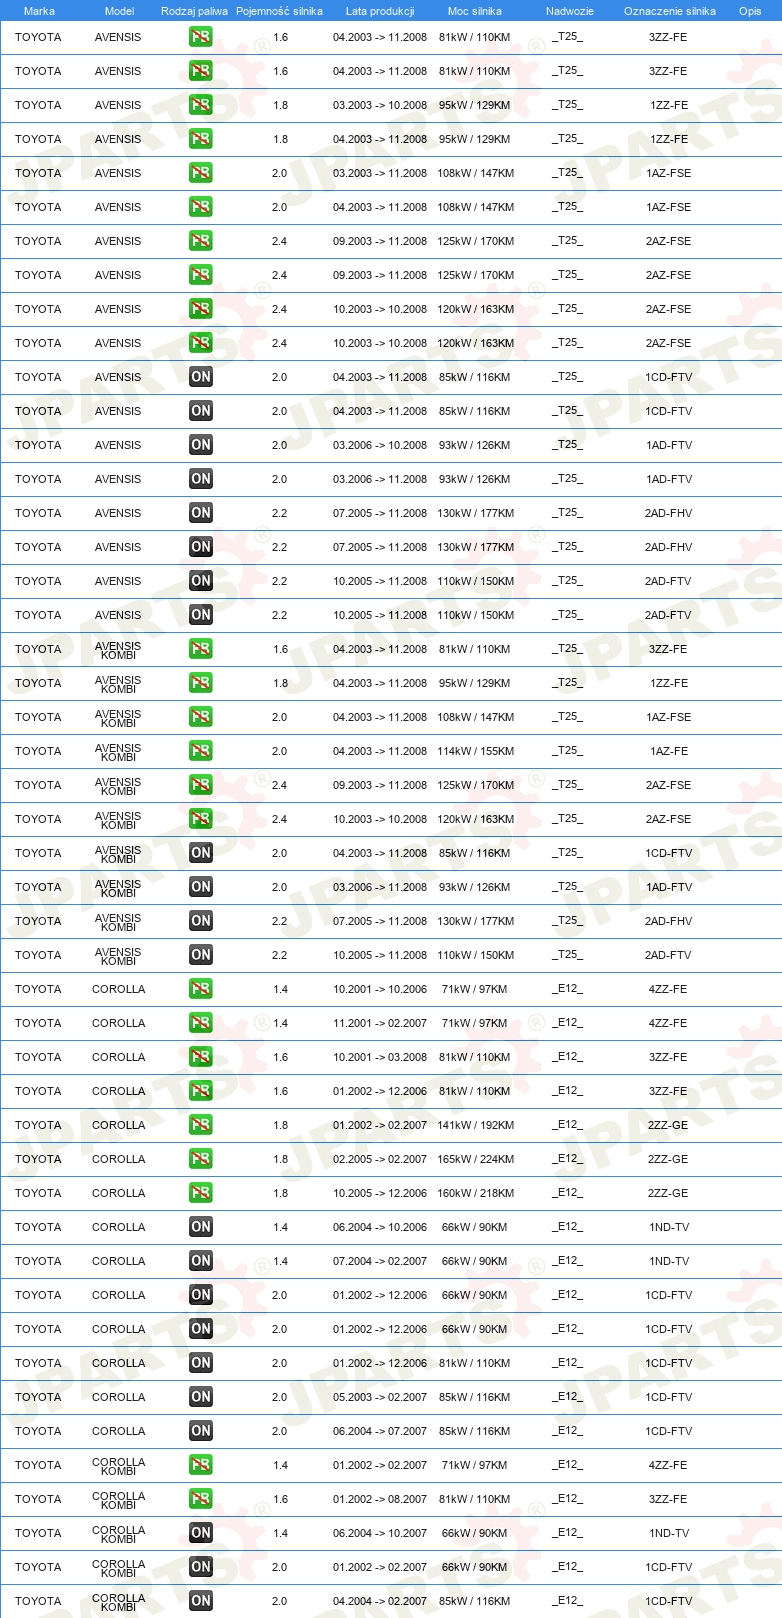
Task: Click petrol icon for AVENSIS KOMBI 2.4 120kW
Action: point(201,819)
